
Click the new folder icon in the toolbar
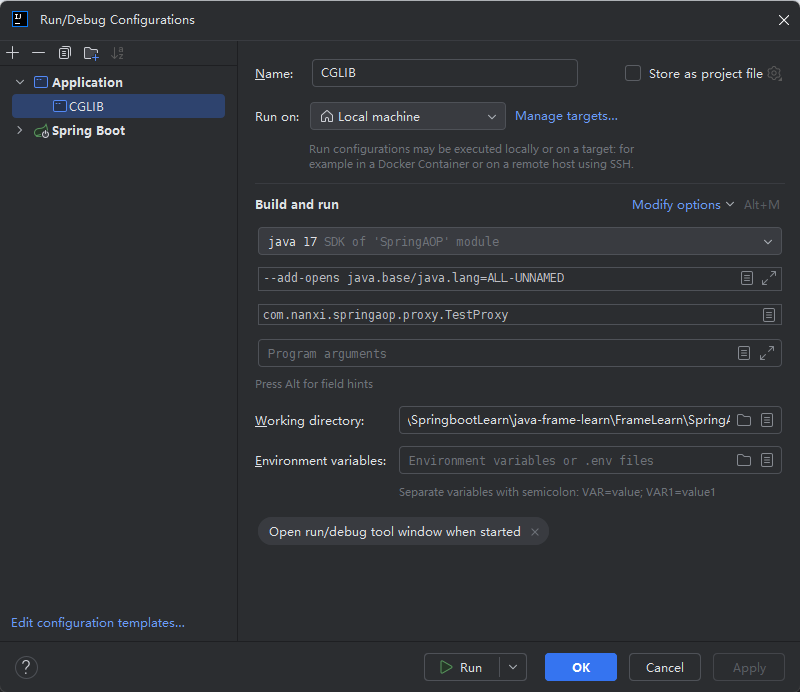(x=91, y=53)
